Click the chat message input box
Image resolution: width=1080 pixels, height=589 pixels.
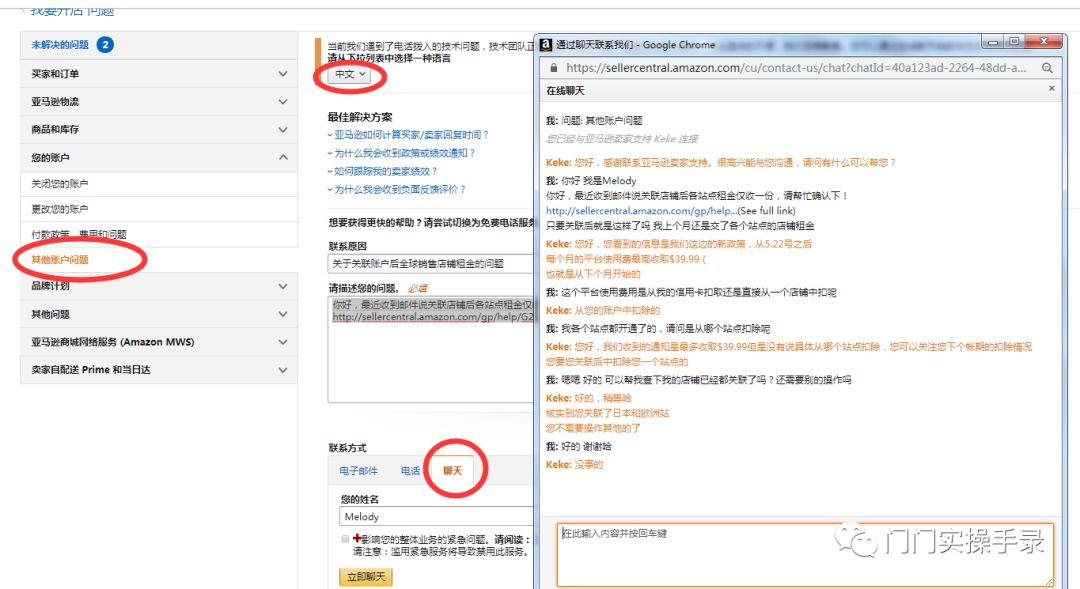tap(804, 555)
